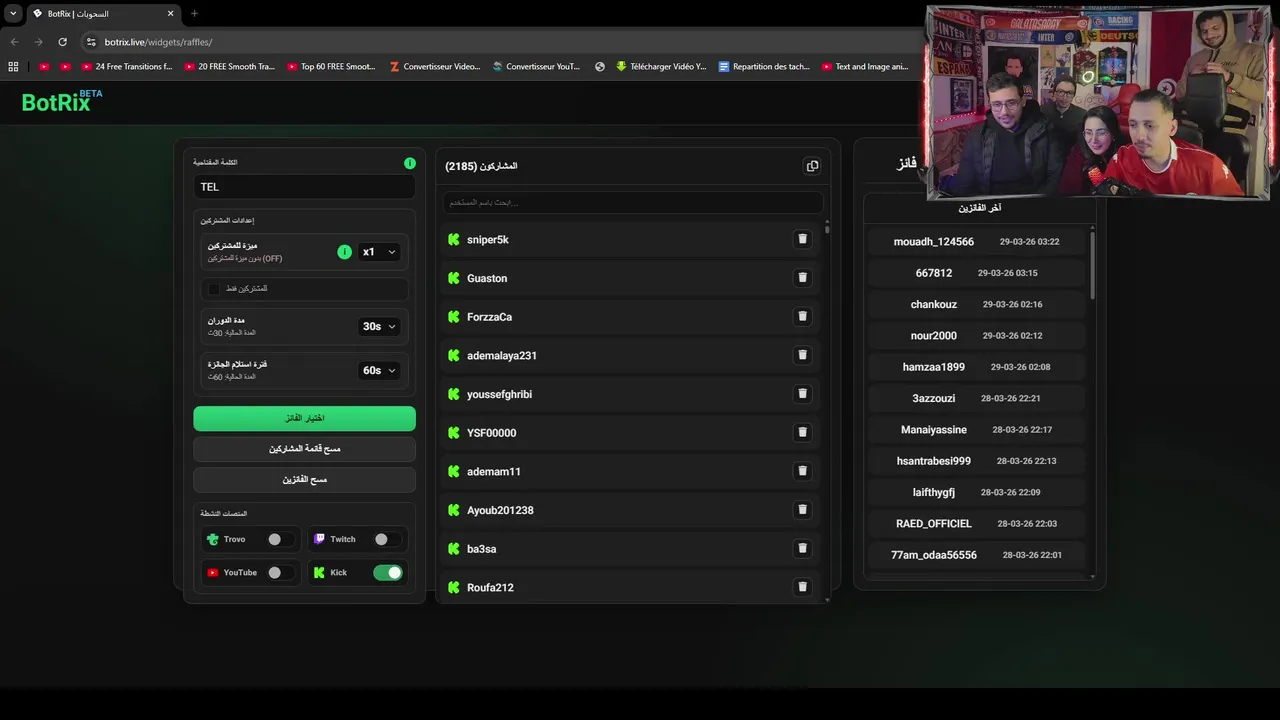Delete participant Guaston with trash icon
Screen dimensions: 1280x720
click(802, 278)
